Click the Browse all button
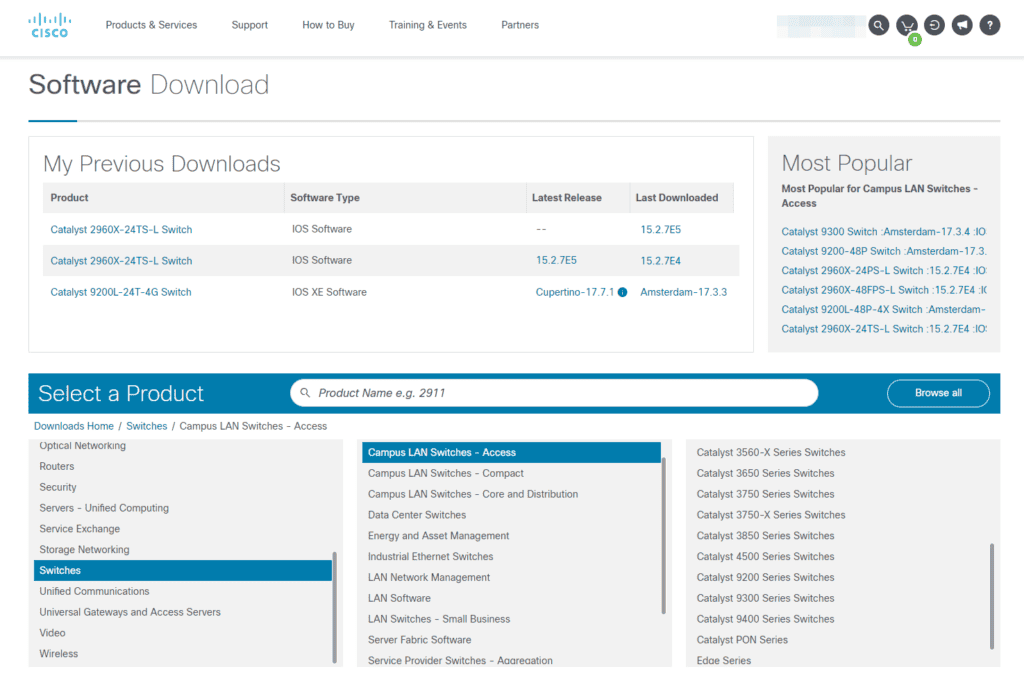The image size is (1024, 685). coord(937,393)
